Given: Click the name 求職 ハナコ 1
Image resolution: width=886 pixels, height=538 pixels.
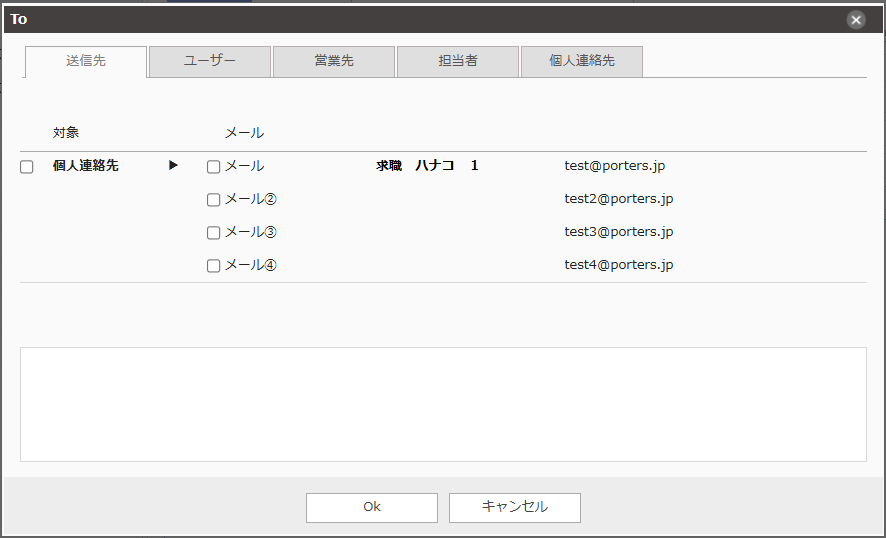Looking at the screenshot, I should [427, 166].
